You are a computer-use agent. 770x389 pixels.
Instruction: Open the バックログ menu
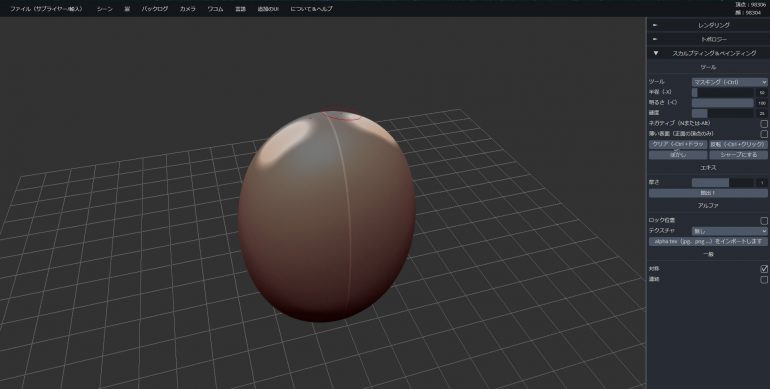click(x=155, y=9)
